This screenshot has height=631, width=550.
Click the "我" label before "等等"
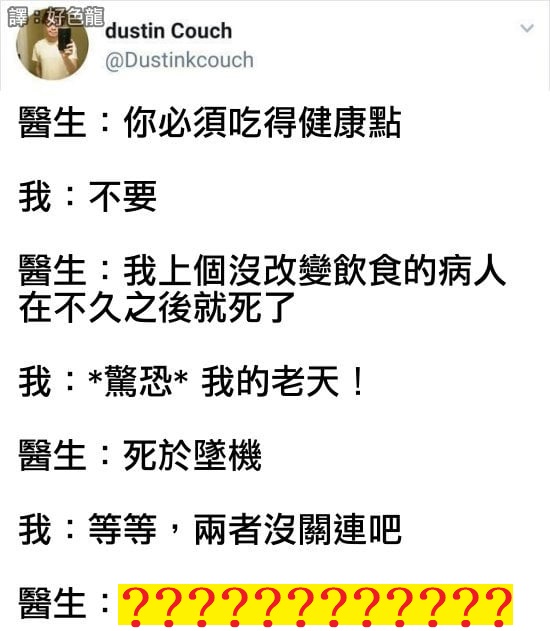[35, 529]
